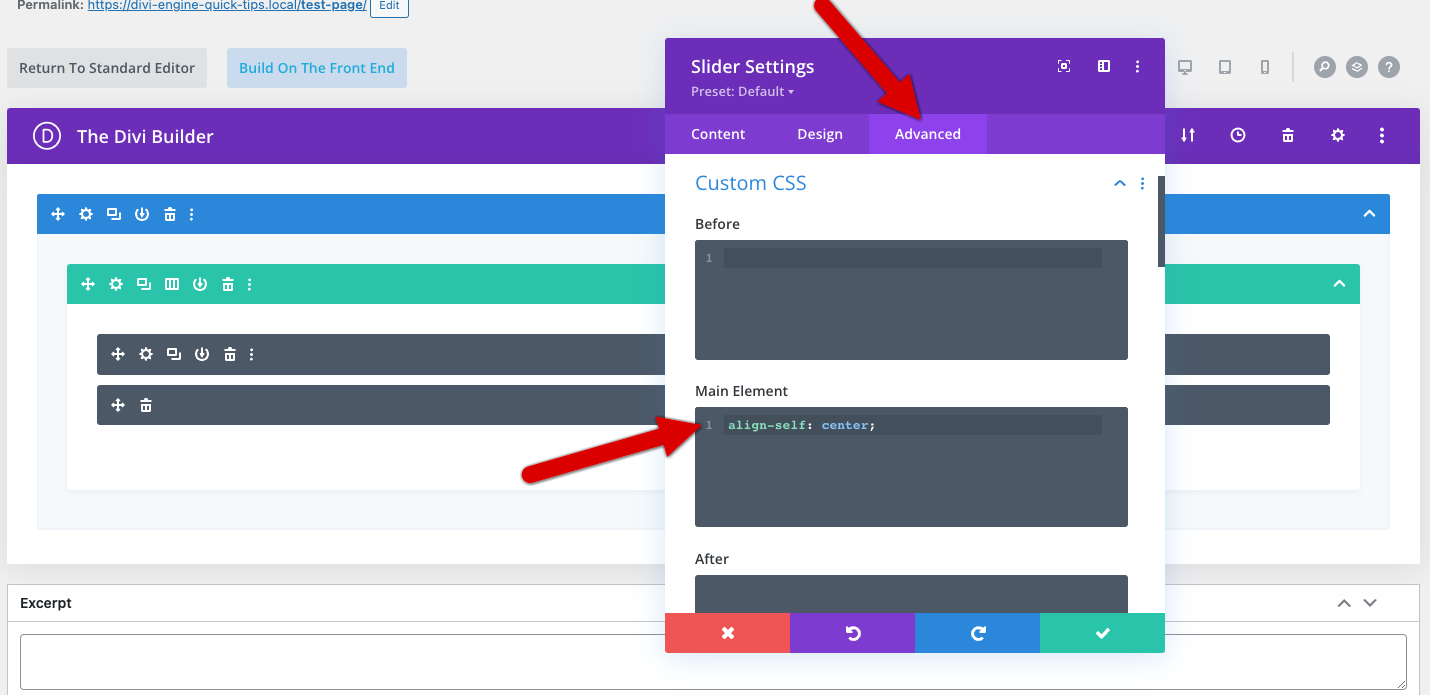The width and height of the screenshot is (1430, 695).
Task: Collapse the Custom CSS section
Action: pyautogui.click(x=1120, y=184)
